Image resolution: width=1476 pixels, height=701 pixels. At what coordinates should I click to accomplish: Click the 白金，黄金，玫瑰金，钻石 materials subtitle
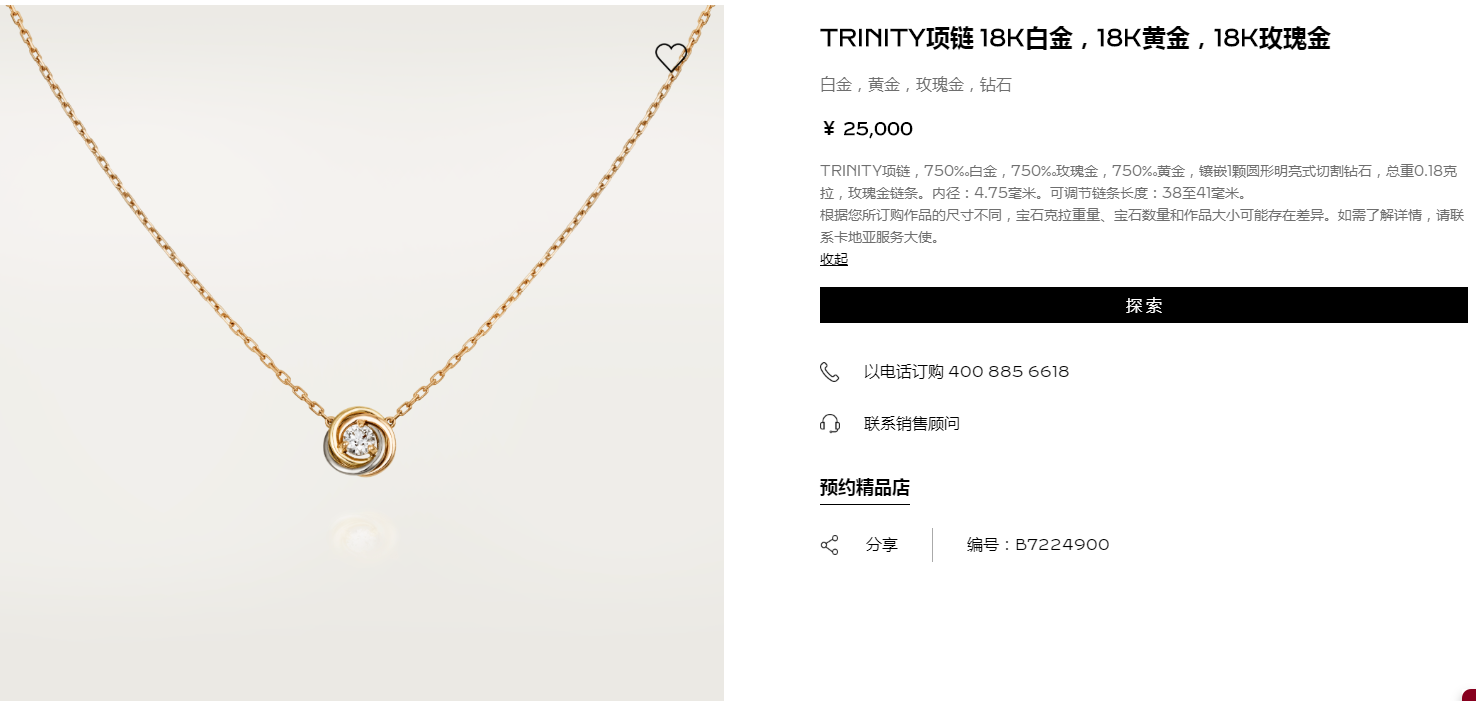pyautogui.click(x=916, y=85)
